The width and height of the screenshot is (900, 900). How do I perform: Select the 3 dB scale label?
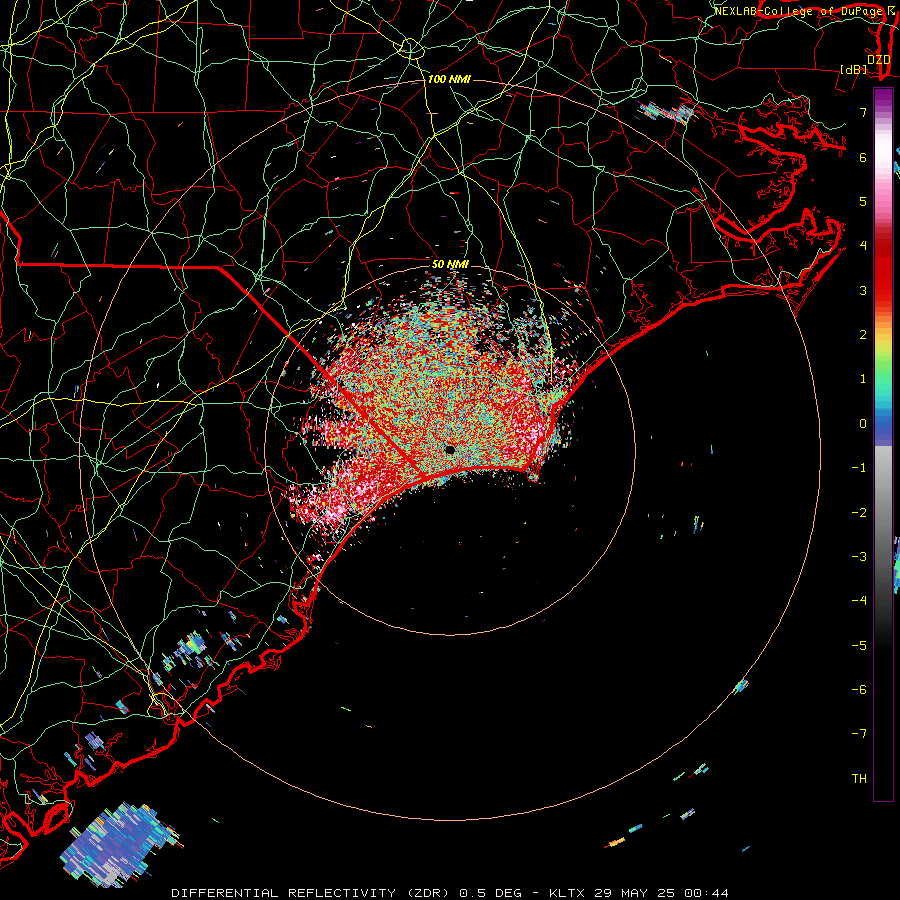863,290
